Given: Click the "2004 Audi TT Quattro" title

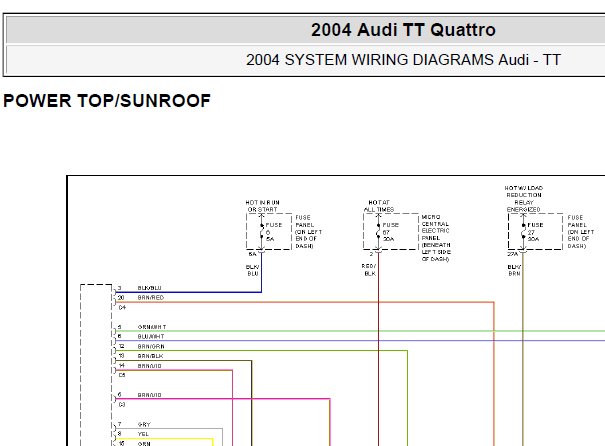Looking at the screenshot, I should coord(403,30).
